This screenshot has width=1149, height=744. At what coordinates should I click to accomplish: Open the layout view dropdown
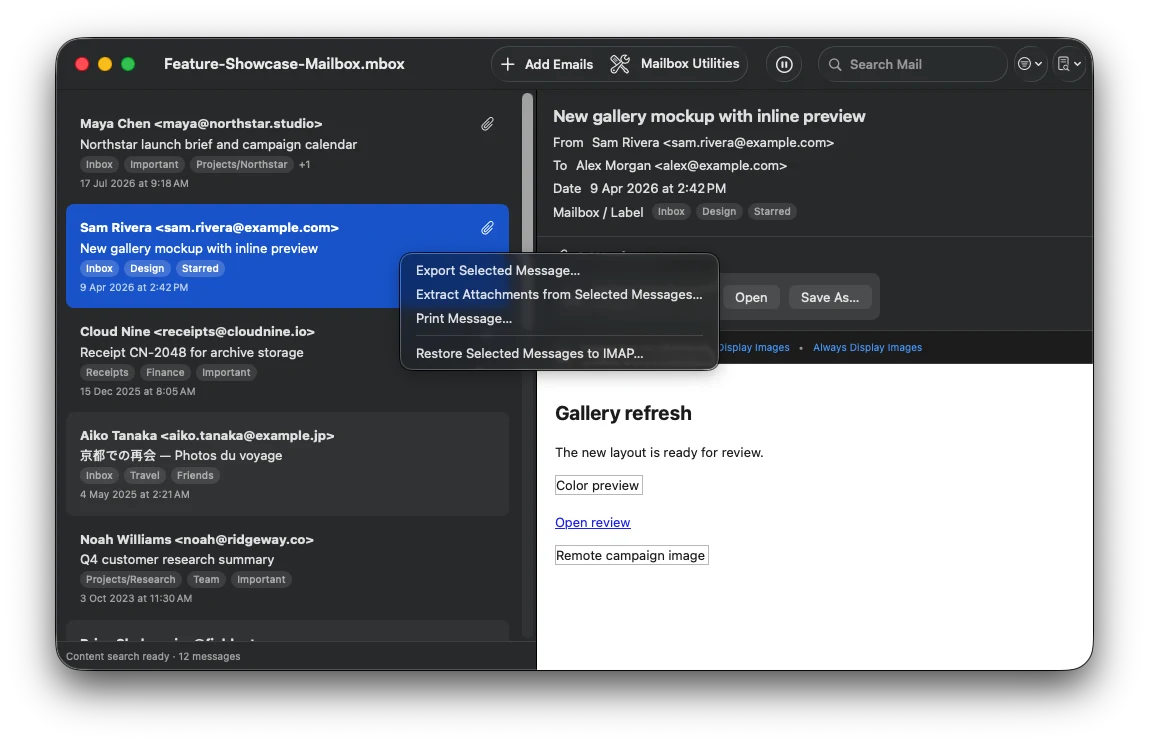coord(1069,64)
